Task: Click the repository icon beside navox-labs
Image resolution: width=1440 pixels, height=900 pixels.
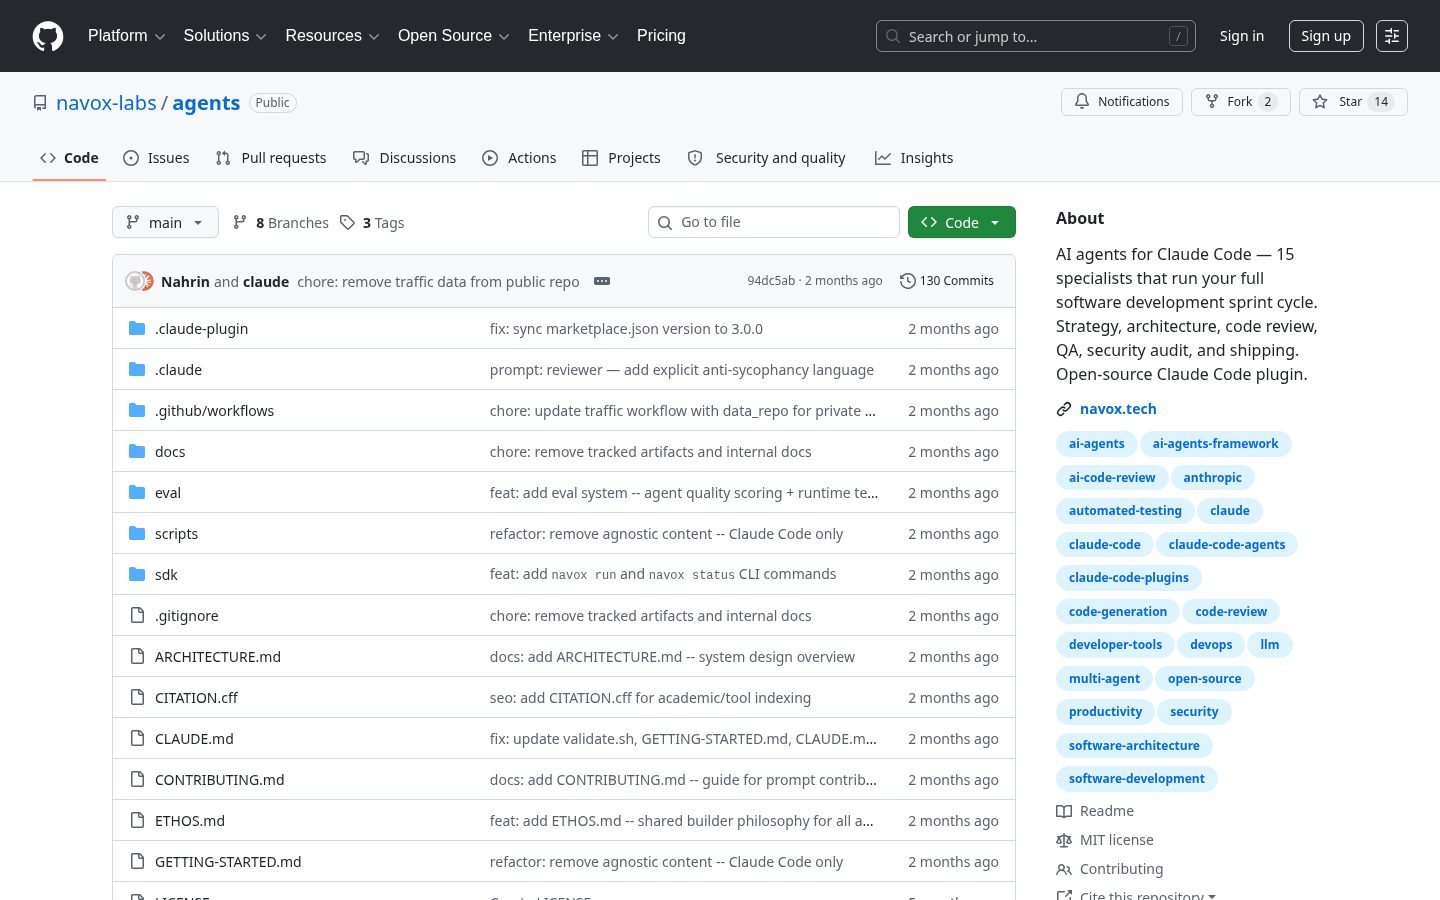Action: click(x=40, y=103)
